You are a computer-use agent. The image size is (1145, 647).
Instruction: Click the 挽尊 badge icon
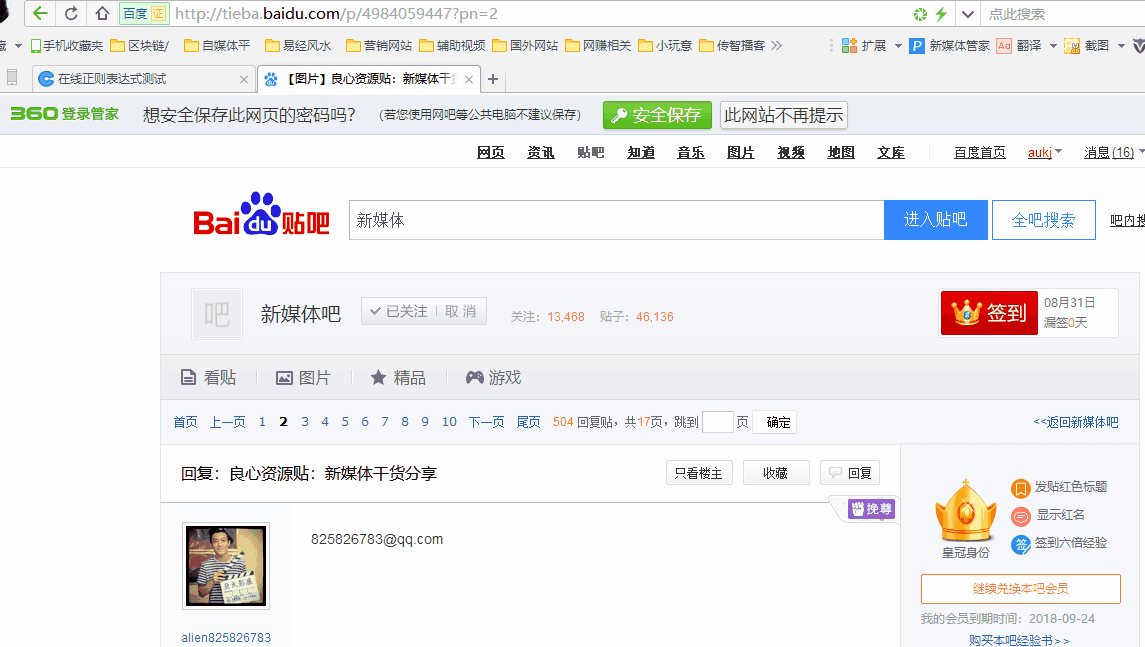click(x=871, y=509)
